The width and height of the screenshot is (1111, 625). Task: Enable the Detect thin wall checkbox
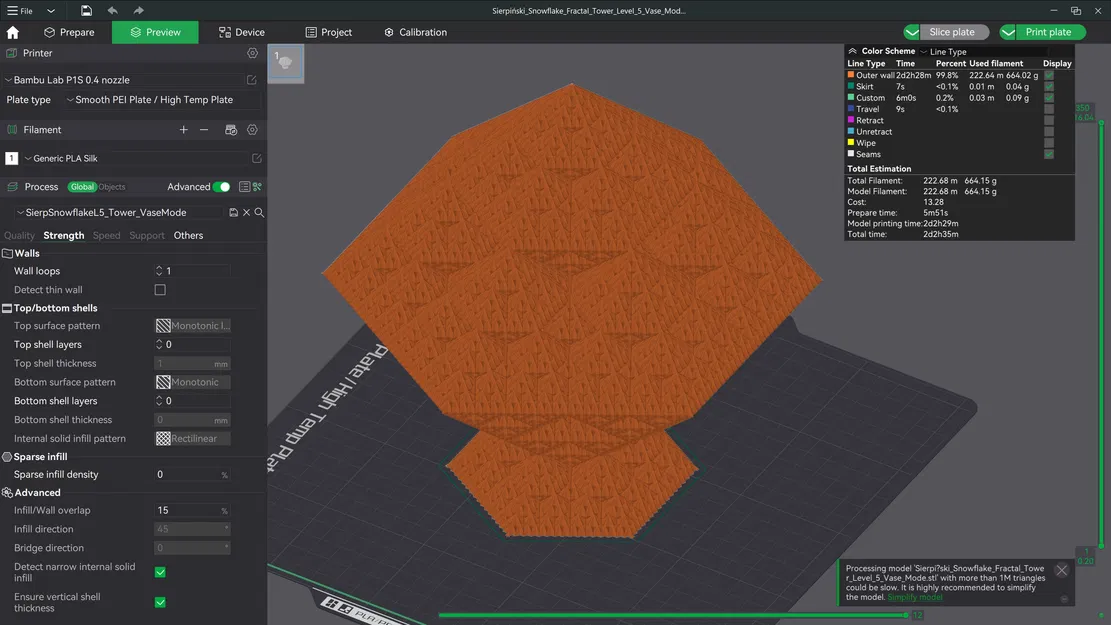tap(160, 290)
